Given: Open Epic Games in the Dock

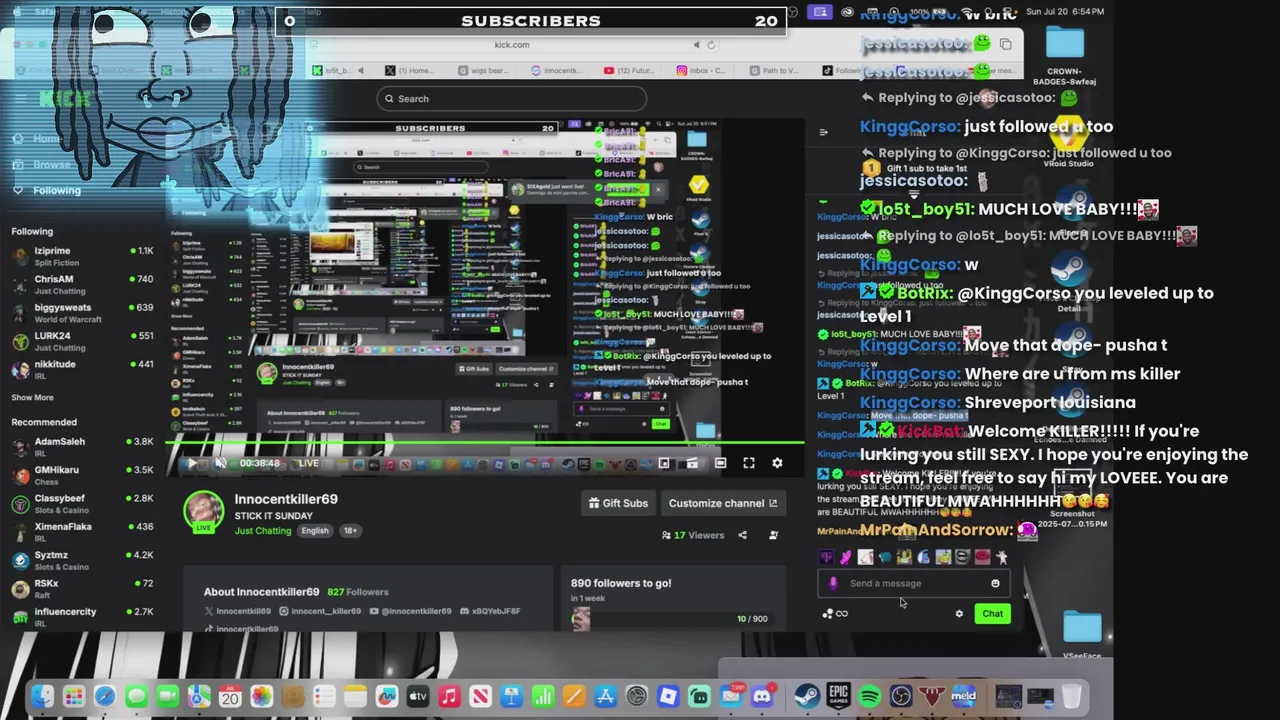Looking at the screenshot, I should coord(838,696).
